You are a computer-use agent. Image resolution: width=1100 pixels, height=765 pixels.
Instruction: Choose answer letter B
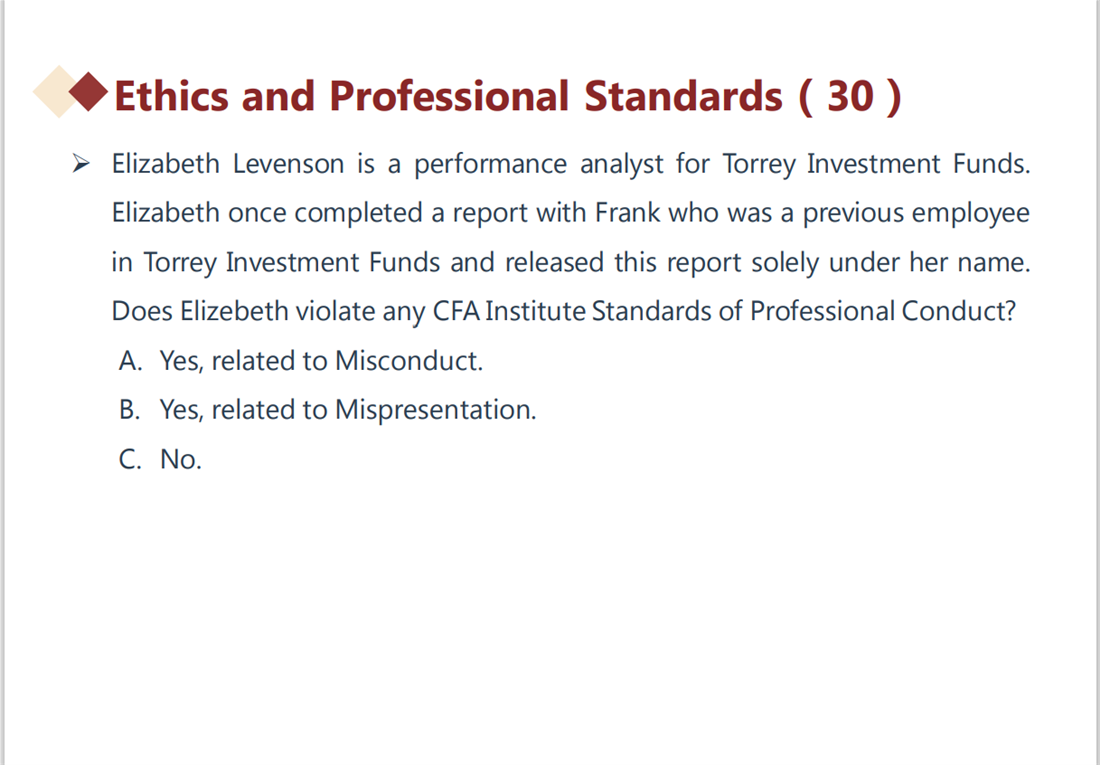(x=130, y=410)
